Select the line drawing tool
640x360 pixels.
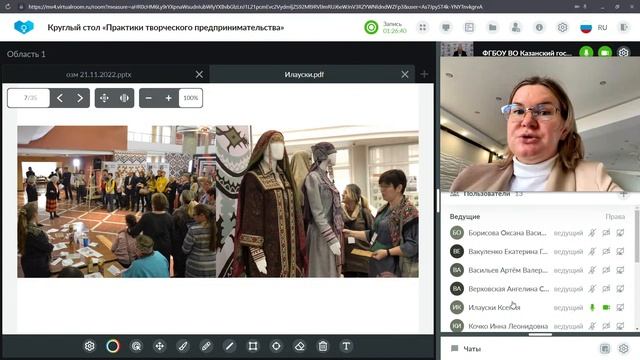tap(229, 346)
